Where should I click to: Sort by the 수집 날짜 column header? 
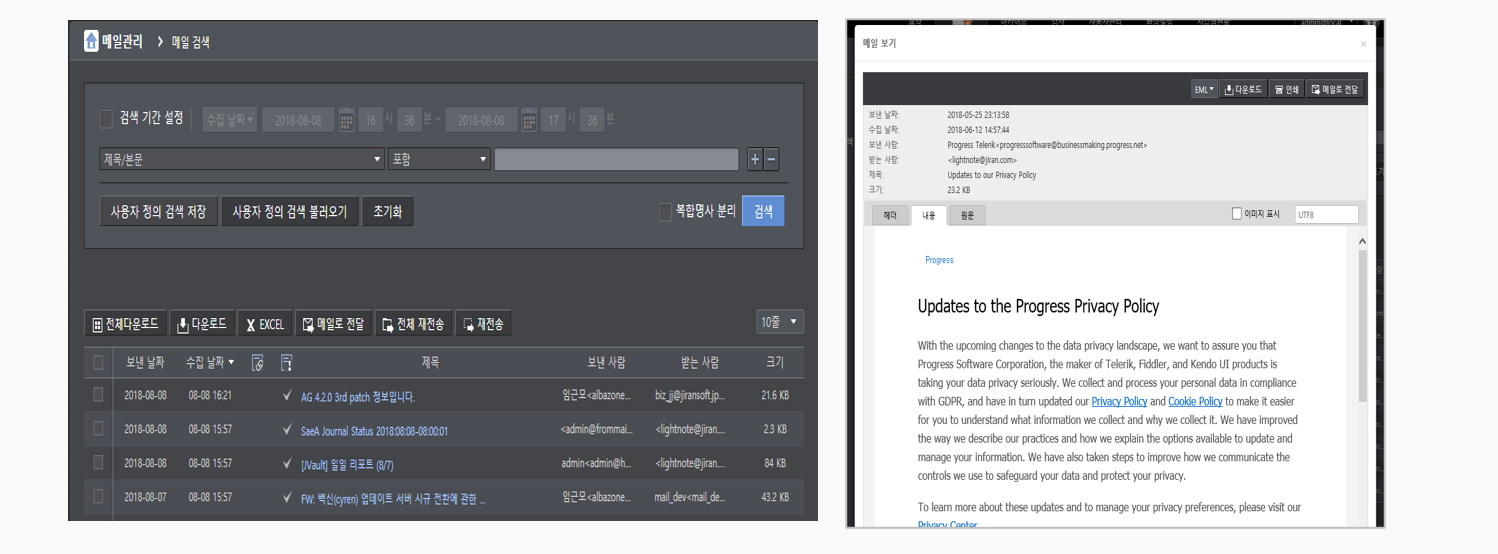(210, 362)
